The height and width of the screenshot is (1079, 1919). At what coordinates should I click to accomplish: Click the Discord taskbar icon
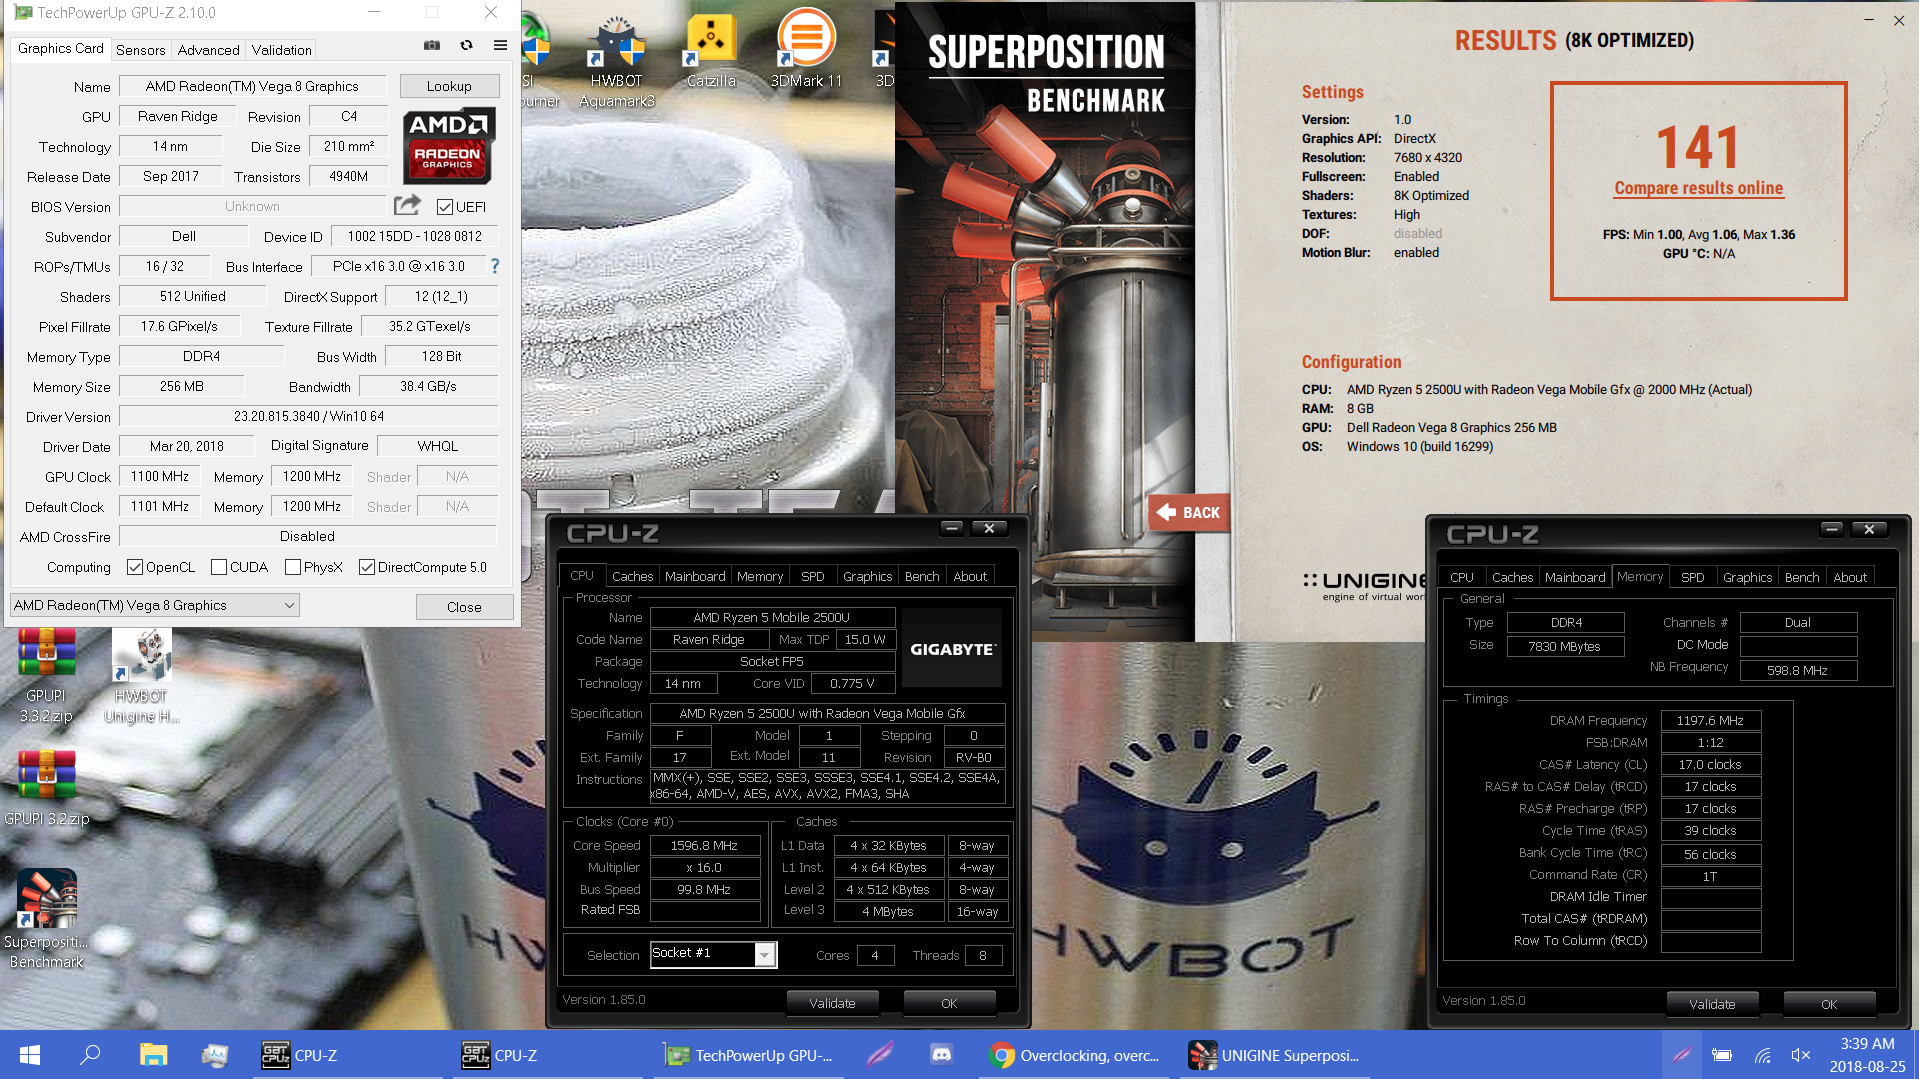click(x=941, y=1055)
